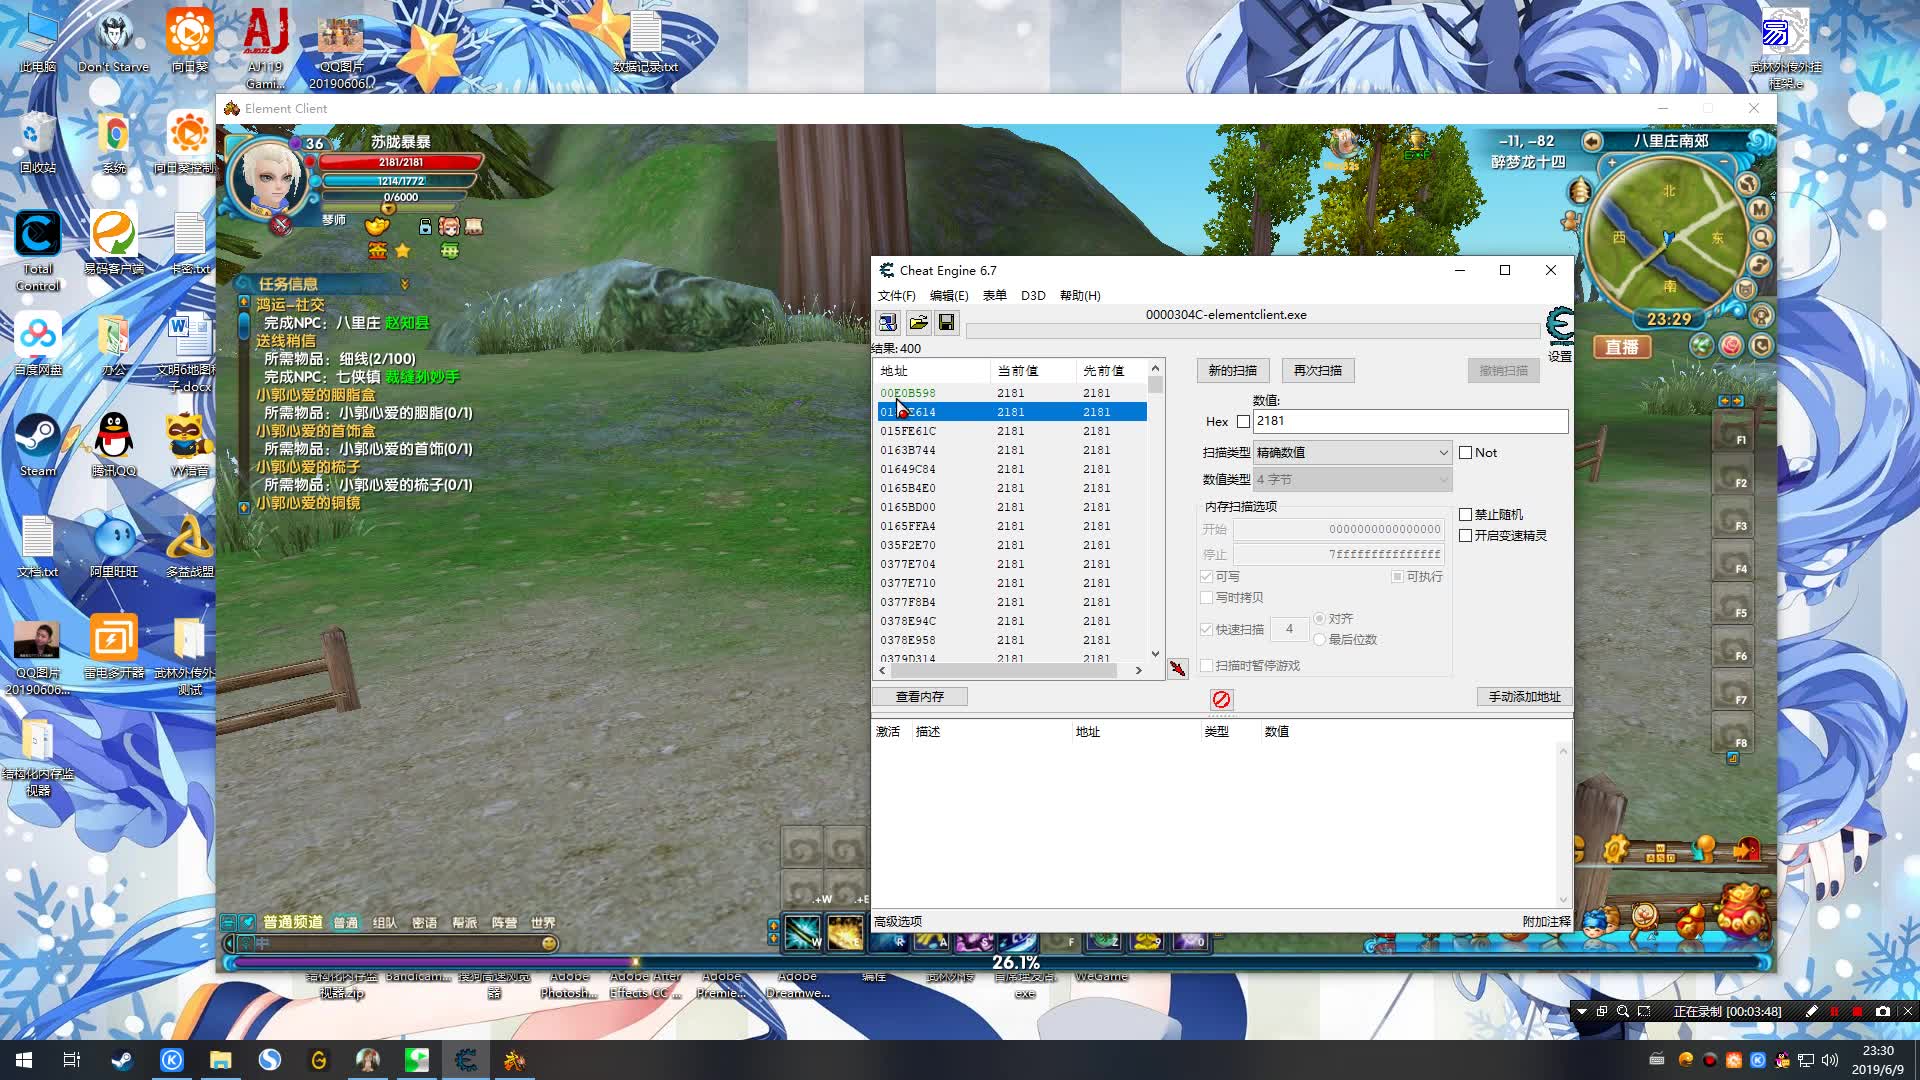
Task: Click the E skill icon in game hotbar
Action: [845, 933]
